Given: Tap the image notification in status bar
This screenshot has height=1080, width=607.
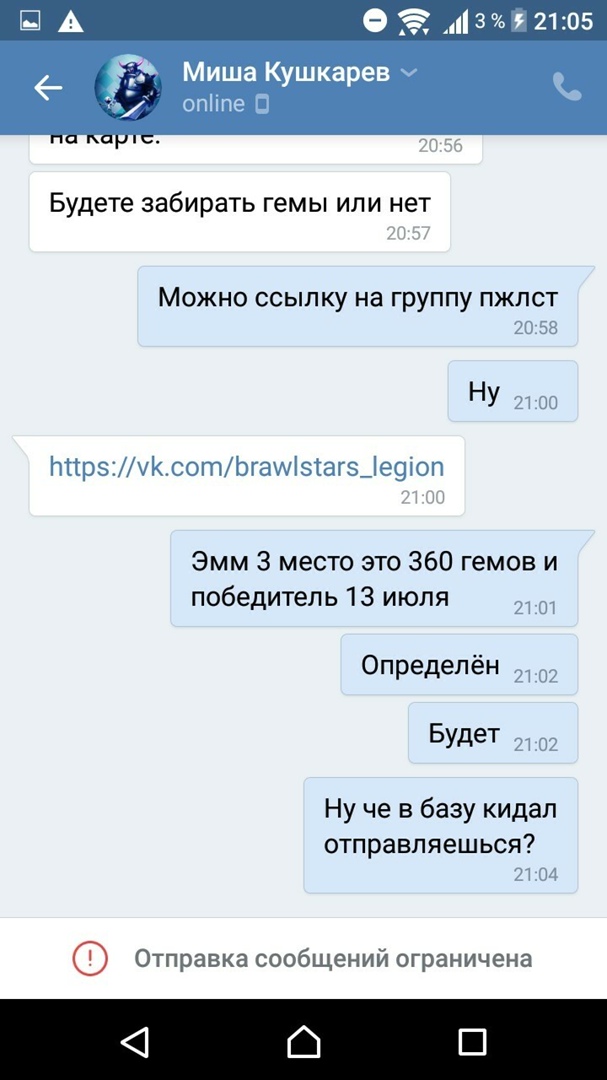Looking at the screenshot, I should [x=30, y=21].
